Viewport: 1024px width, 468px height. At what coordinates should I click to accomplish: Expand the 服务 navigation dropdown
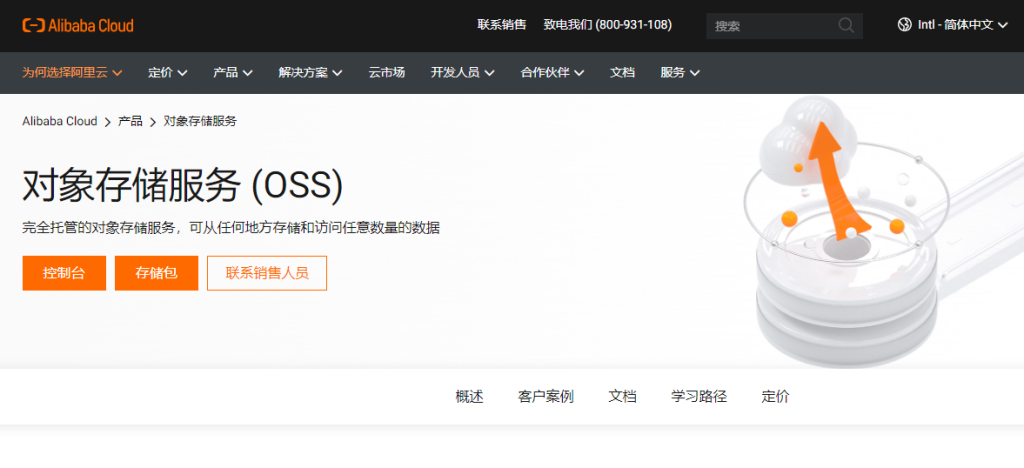click(680, 72)
